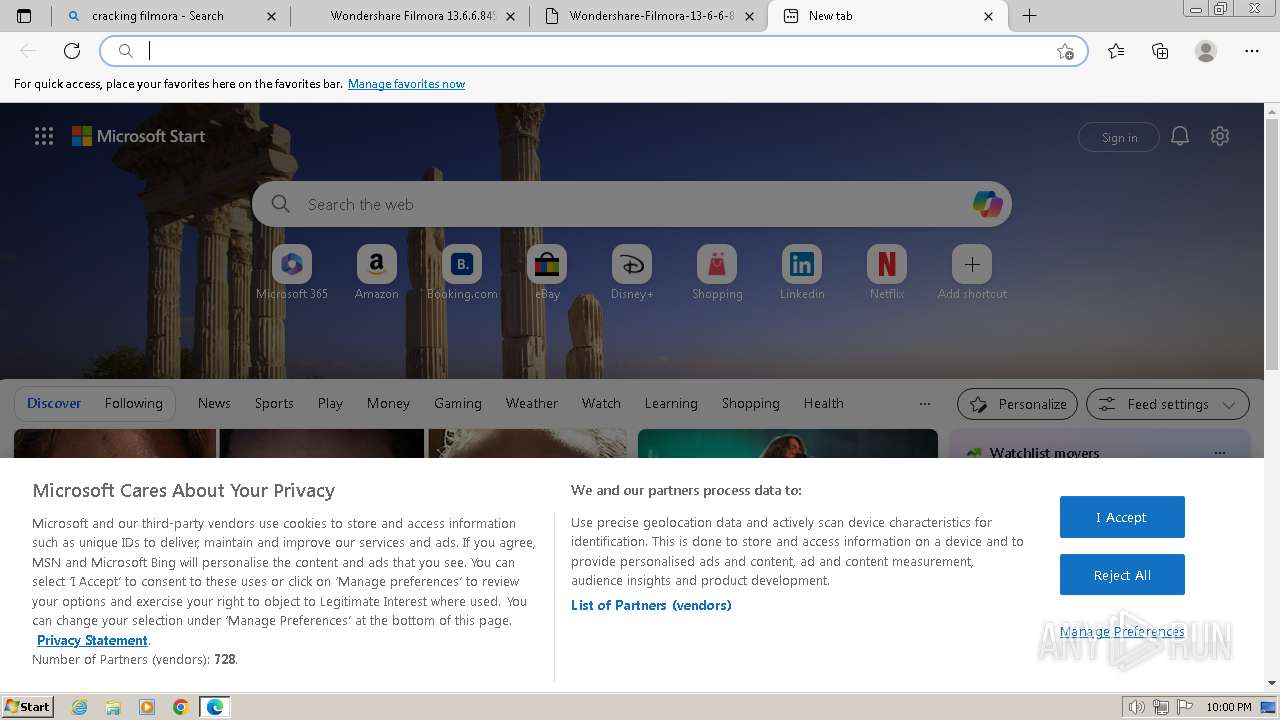This screenshot has width=1280, height=720.
Task: Click the Windows Start button
Action: point(28,706)
